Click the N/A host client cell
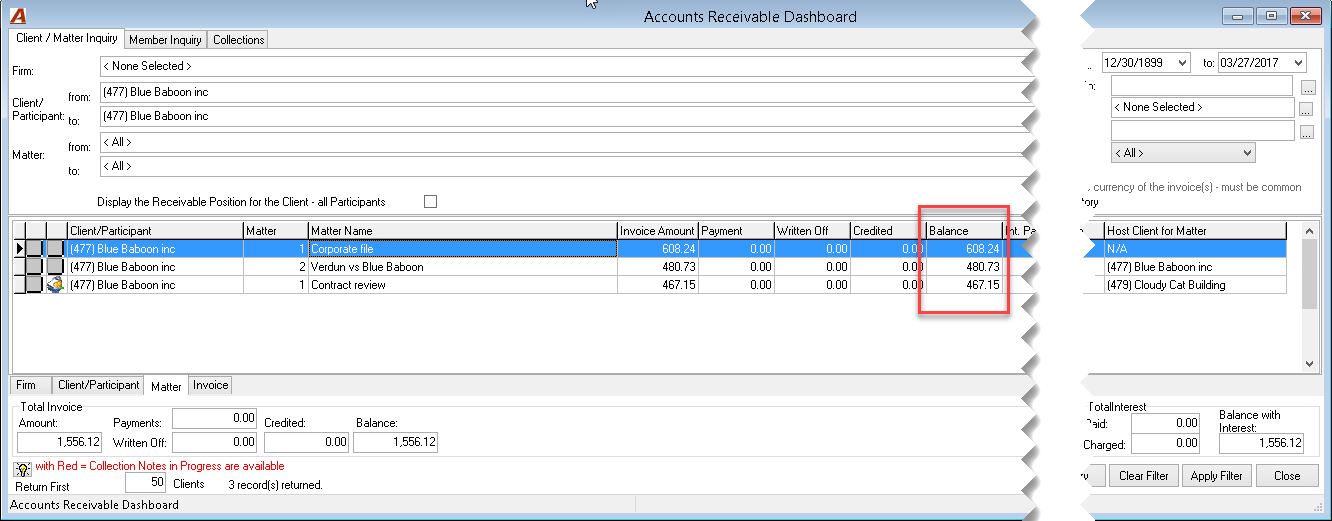1332x521 pixels. [x=1194, y=249]
